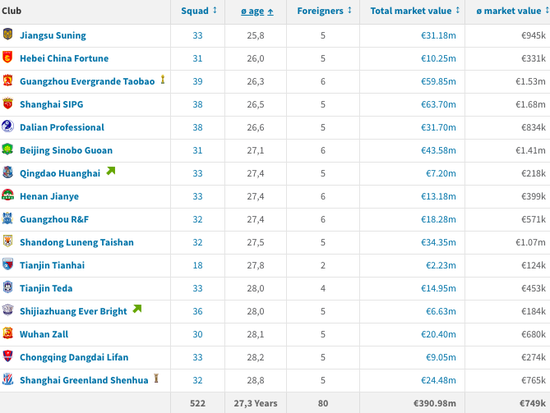Sort by average age column header
This screenshot has width=550, height=413.
pyautogui.click(x=257, y=12)
